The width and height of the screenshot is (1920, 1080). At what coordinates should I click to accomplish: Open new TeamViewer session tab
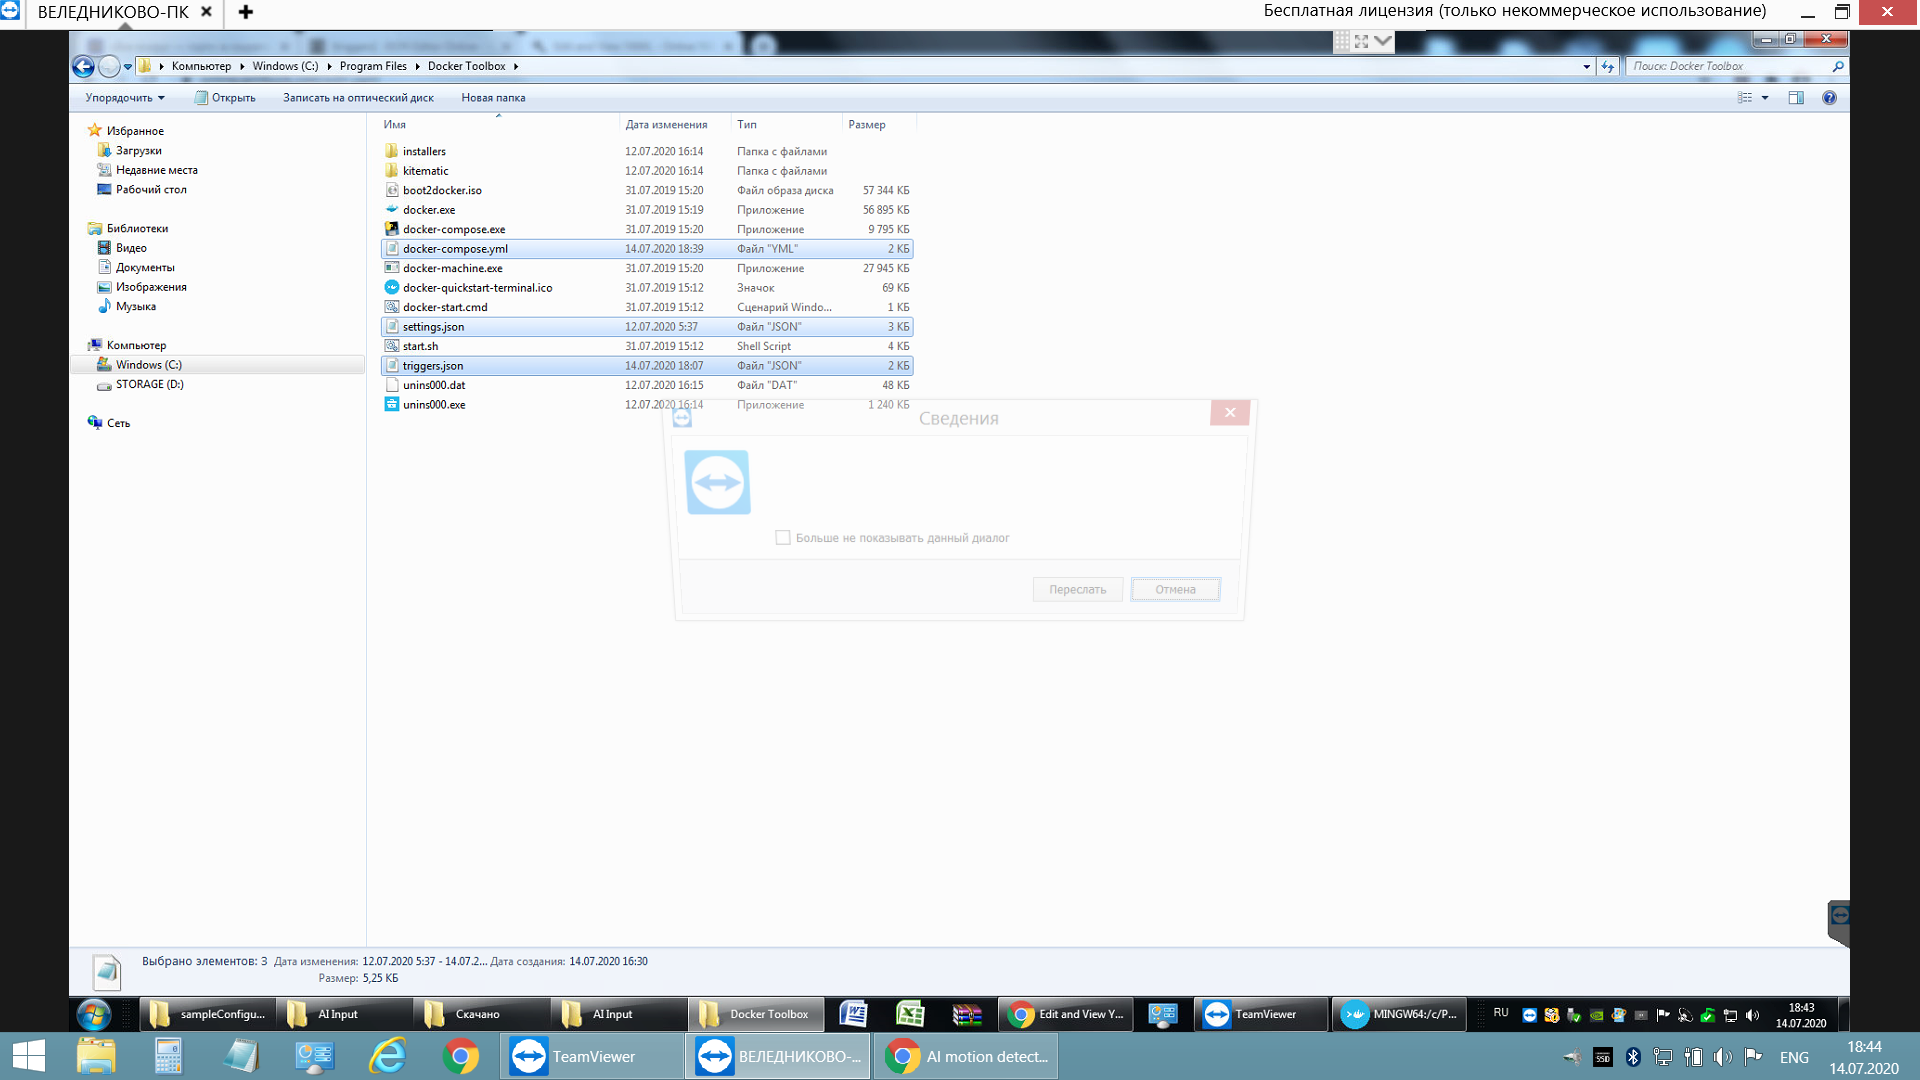(x=246, y=12)
